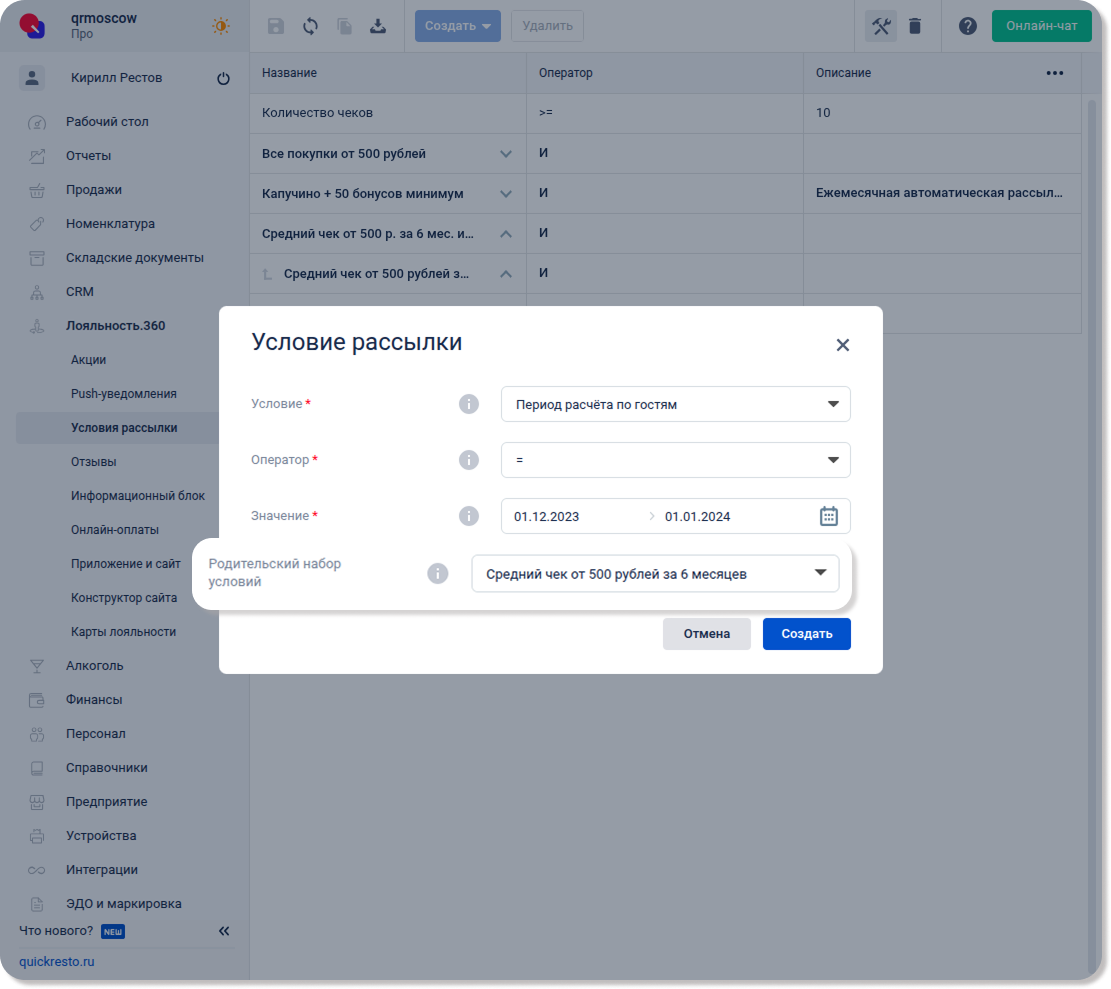Click the calendar icon in Значение field
The image size is (1111, 989).
click(x=828, y=516)
